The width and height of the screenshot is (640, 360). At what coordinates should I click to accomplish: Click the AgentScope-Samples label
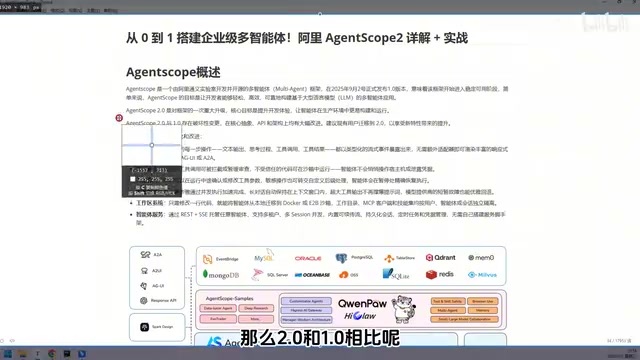[229, 299]
